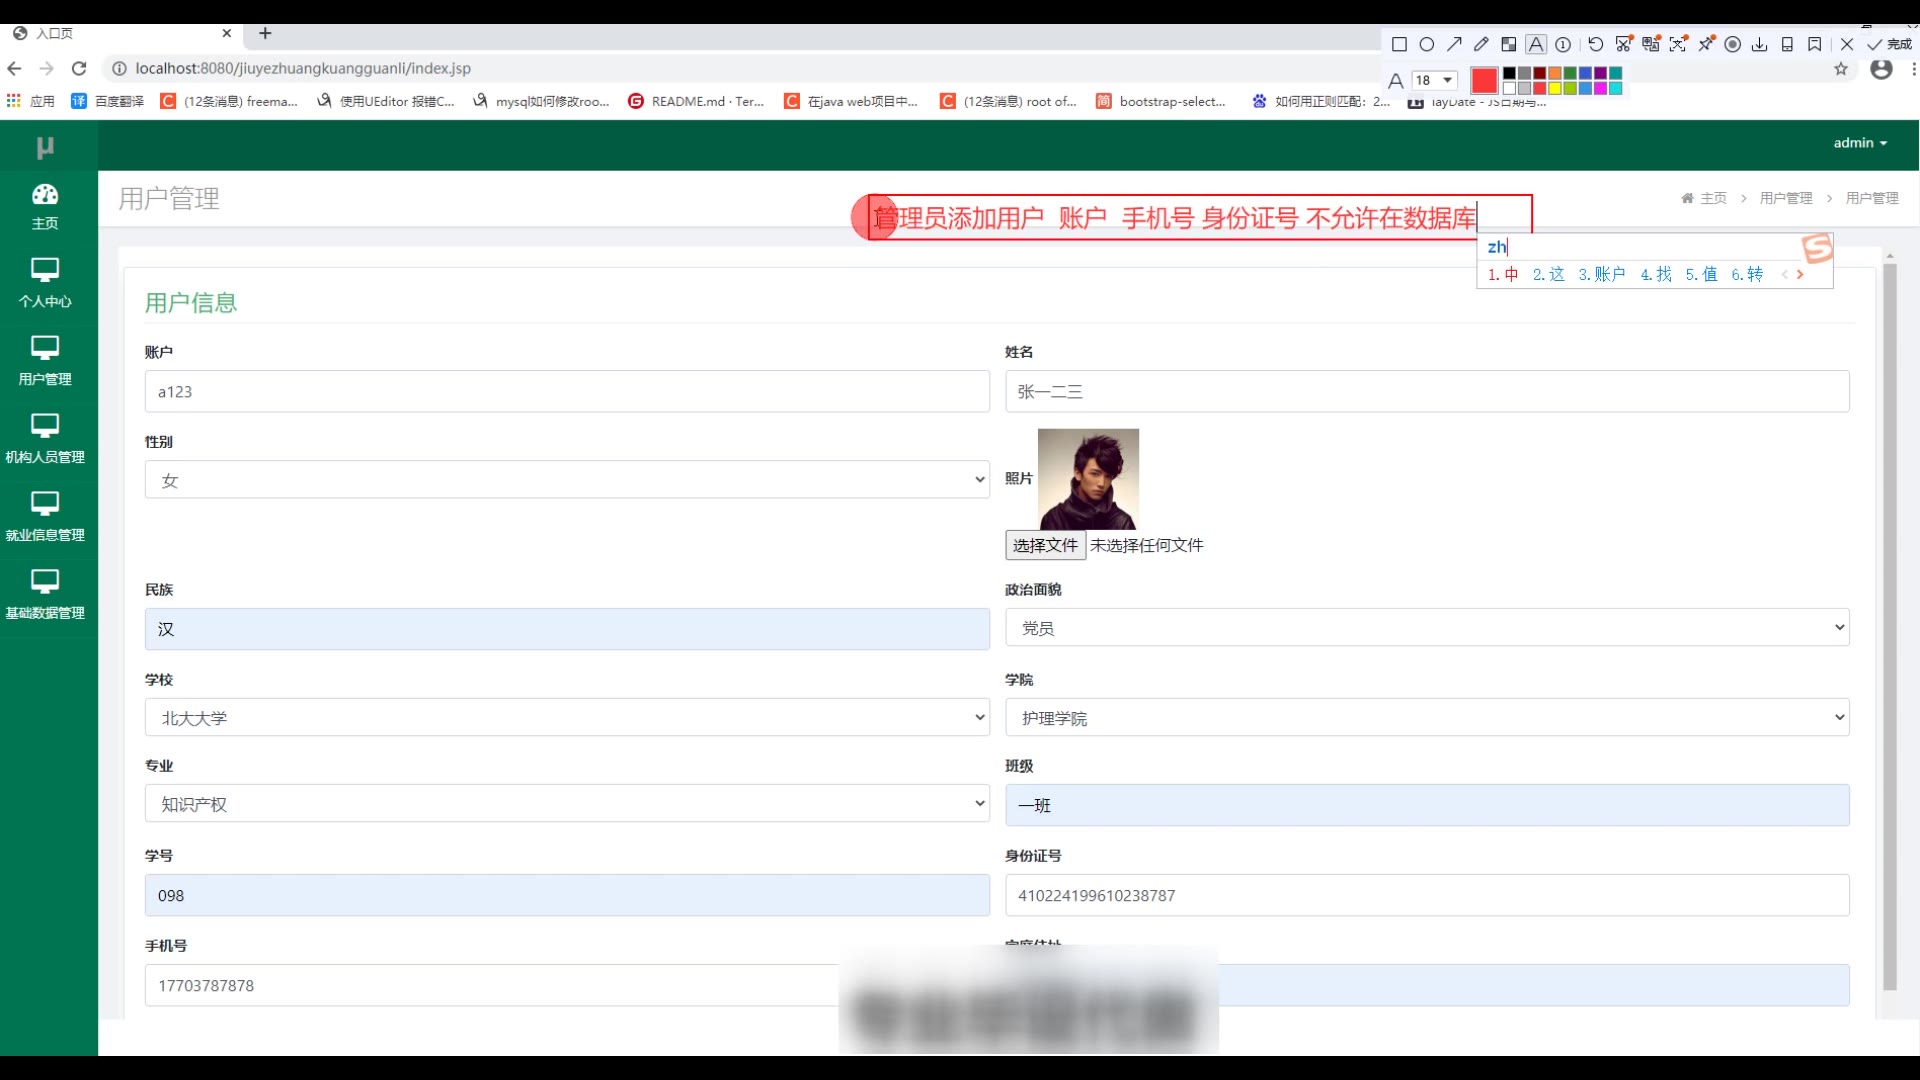Click the undo annotation icon
Viewport: 1920px width, 1080px height.
click(1595, 44)
